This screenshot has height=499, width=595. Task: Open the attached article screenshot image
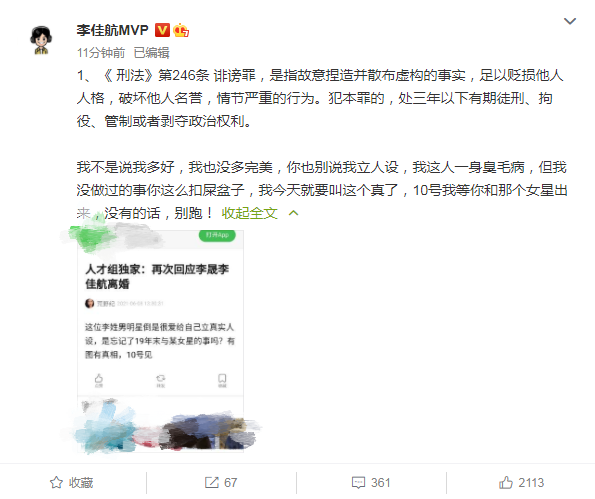161,341
